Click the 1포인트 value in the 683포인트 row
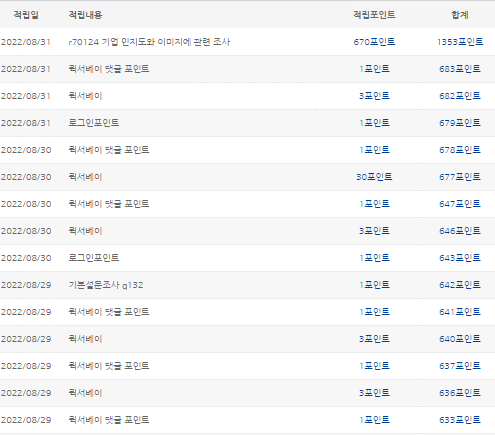This screenshot has height=435, width=495. click(374, 69)
